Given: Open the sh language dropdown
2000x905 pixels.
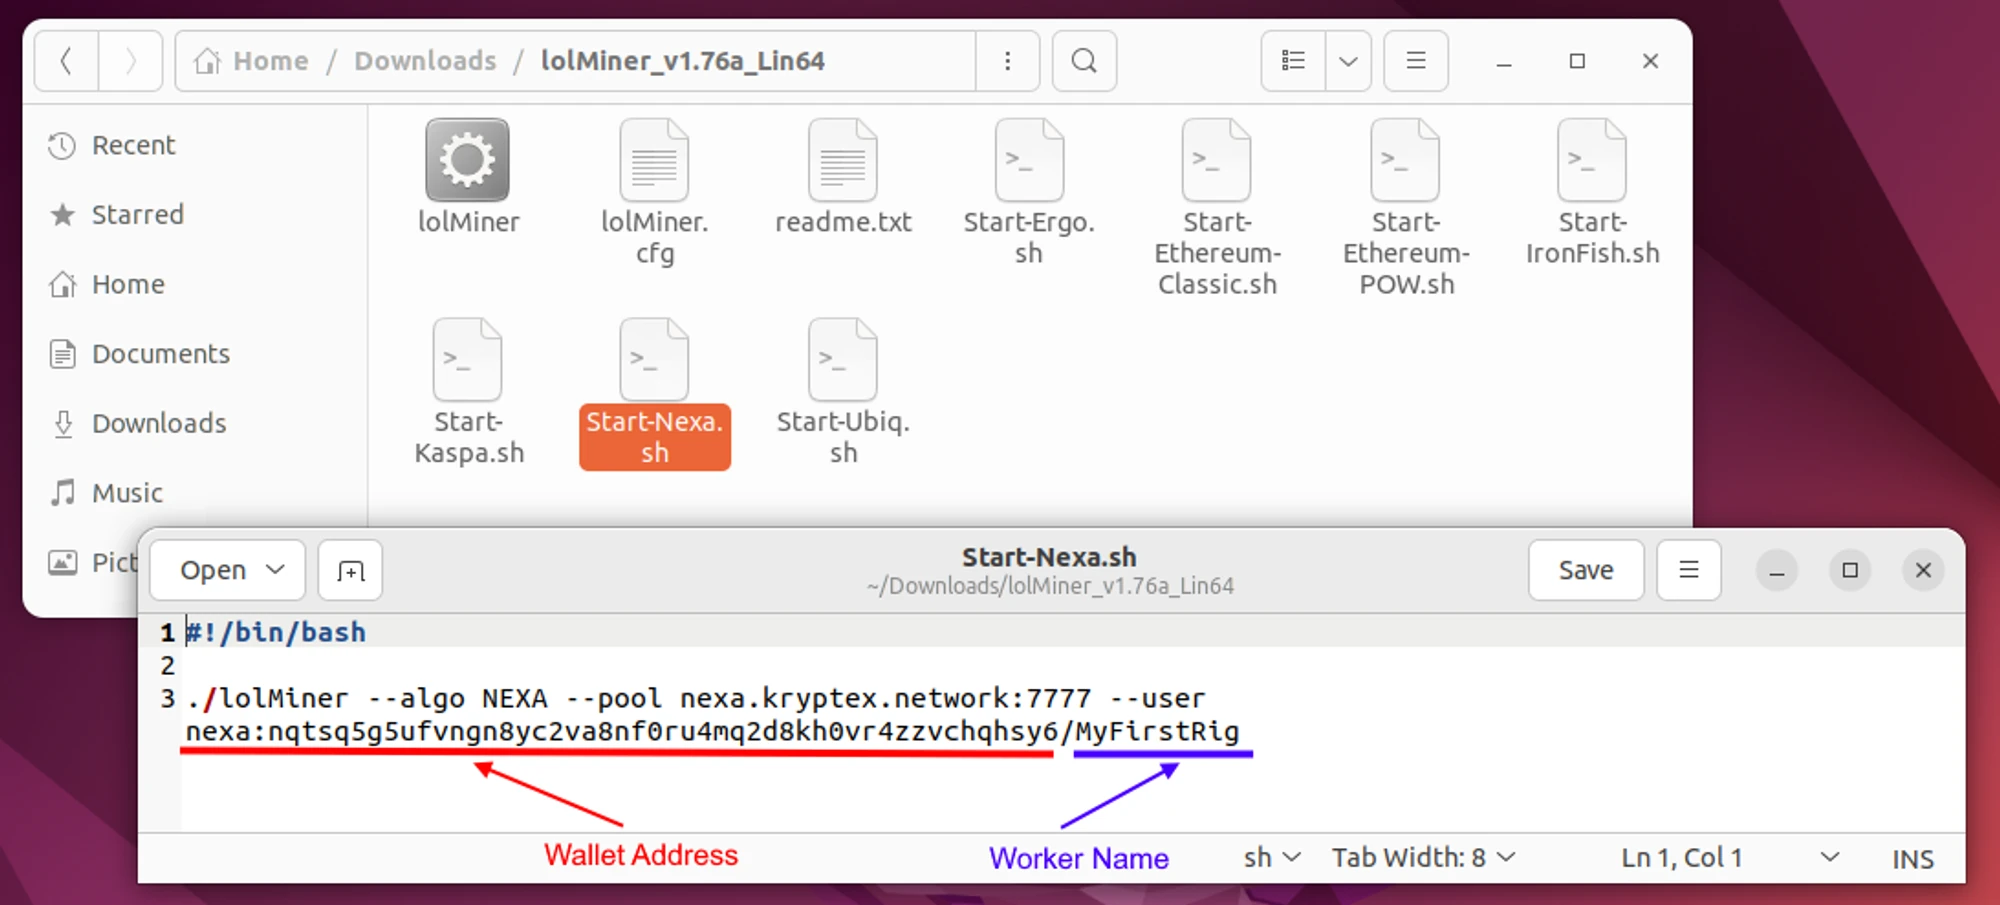Looking at the screenshot, I should pos(1272,858).
